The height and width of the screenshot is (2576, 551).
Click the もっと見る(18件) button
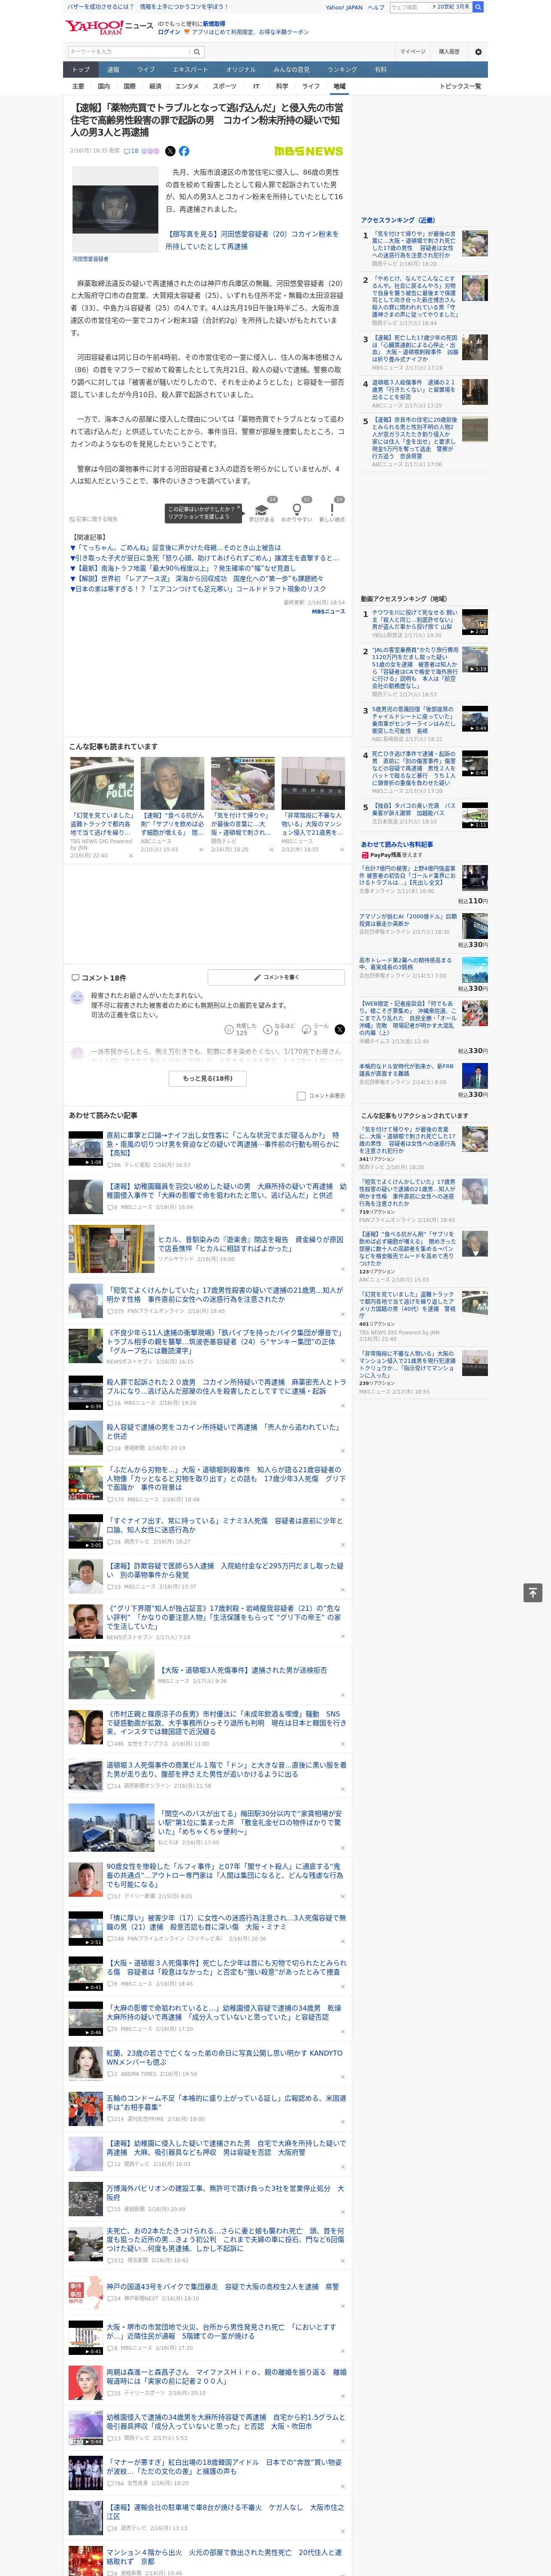pyautogui.click(x=208, y=1078)
